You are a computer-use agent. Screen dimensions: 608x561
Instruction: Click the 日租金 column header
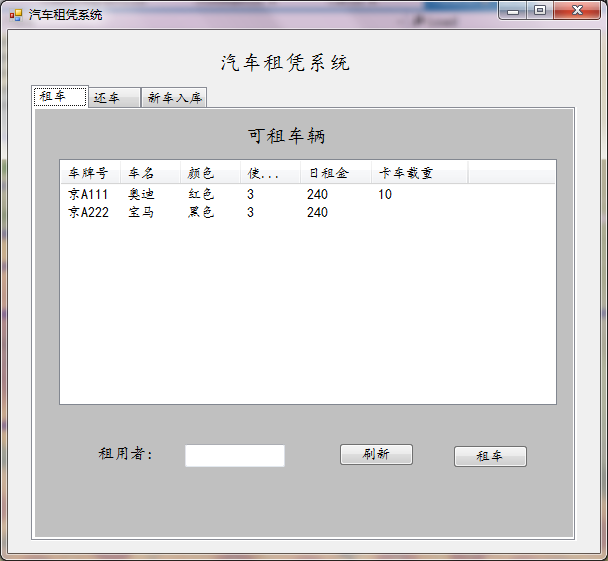pos(336,173)
